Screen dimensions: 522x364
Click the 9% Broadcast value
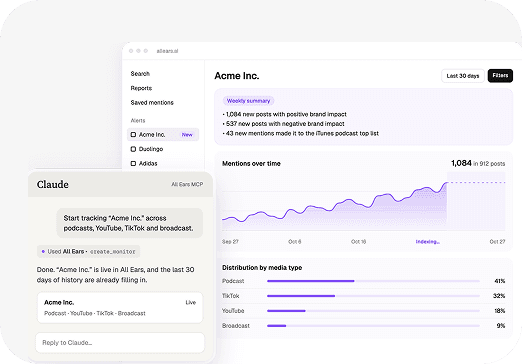tap(501, 326)
